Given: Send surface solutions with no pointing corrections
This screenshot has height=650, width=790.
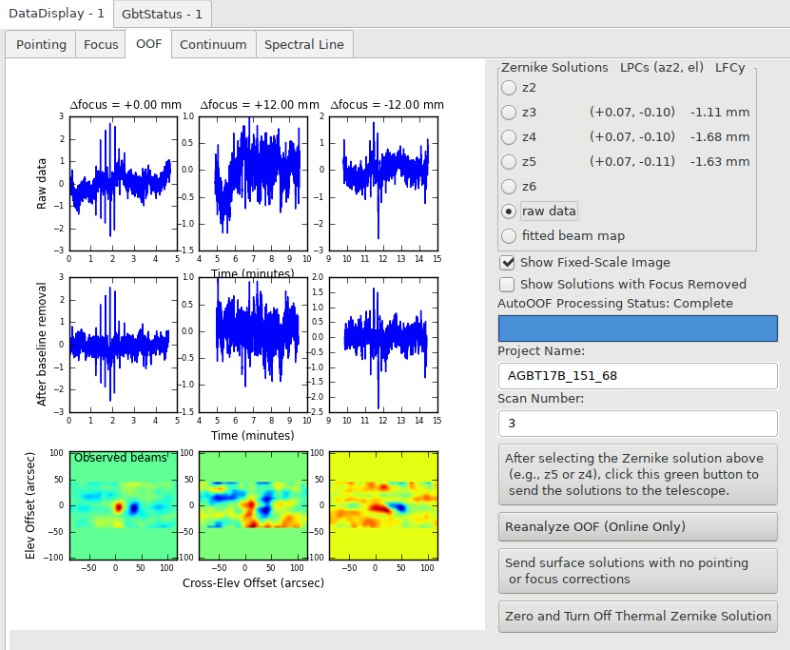Looking at the screenshot, I should (637, 571).
